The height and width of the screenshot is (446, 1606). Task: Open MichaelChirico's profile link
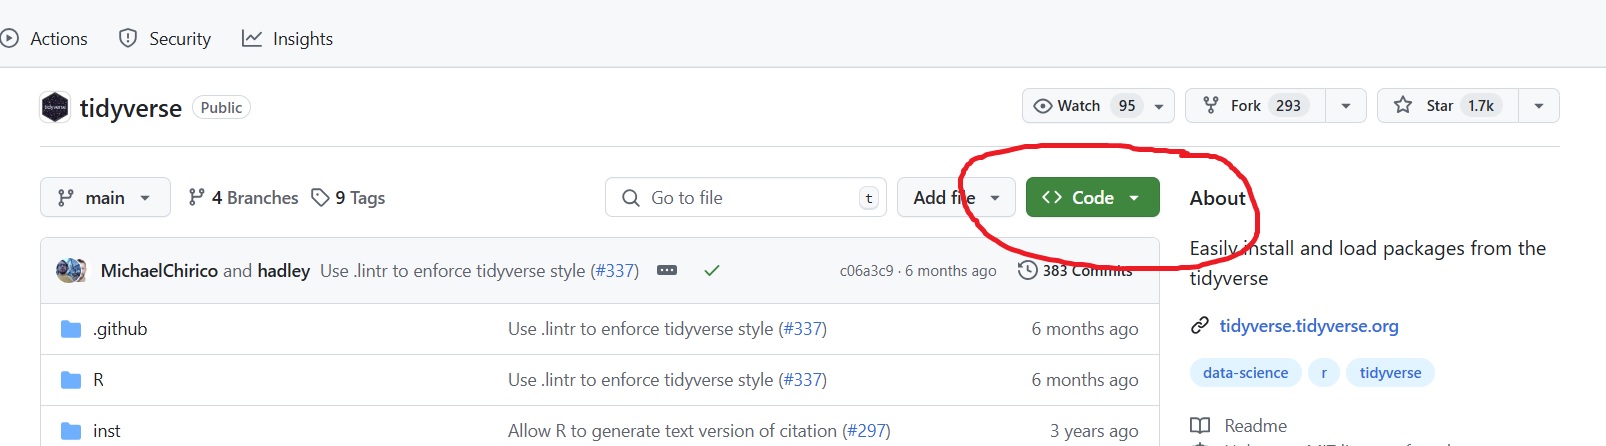[159, 271]
